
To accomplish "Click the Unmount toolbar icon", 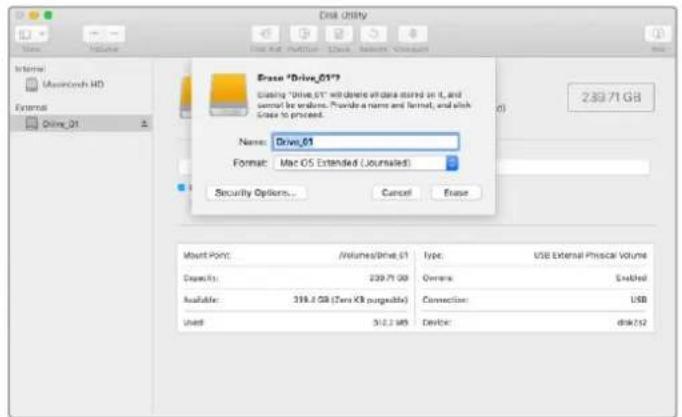I will click(x=412, y=34).
